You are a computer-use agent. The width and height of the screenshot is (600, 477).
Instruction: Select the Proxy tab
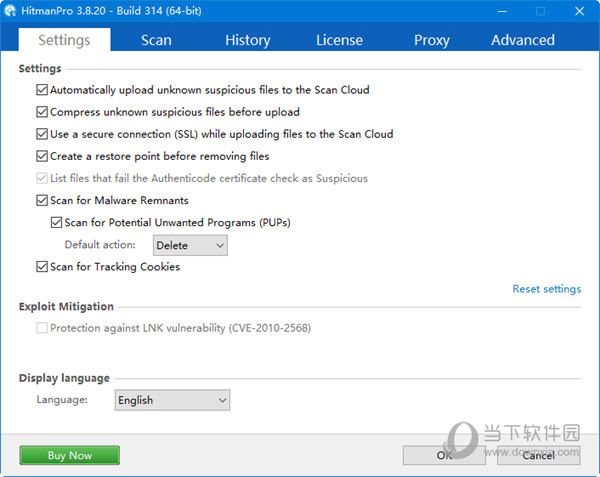432,40
